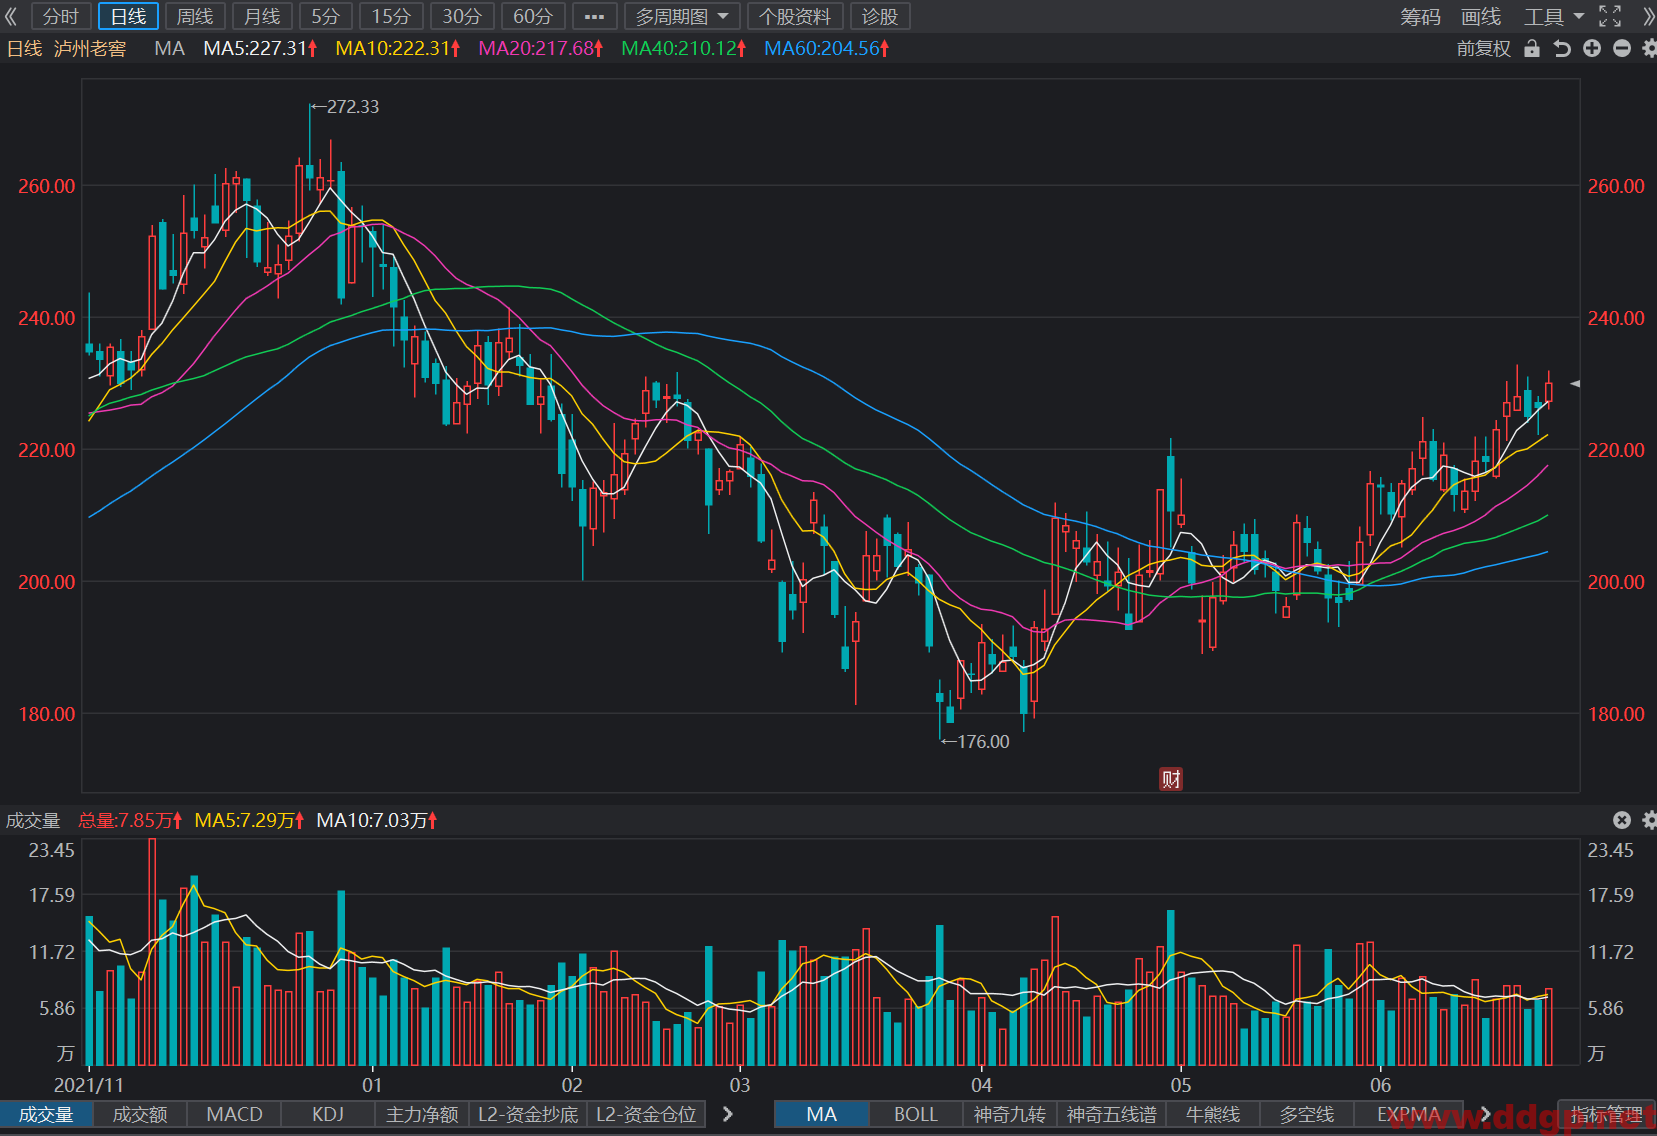The image size is (1657, 1136).
Task: Zoom out with the minus icon
Action: pos(1622,48)
